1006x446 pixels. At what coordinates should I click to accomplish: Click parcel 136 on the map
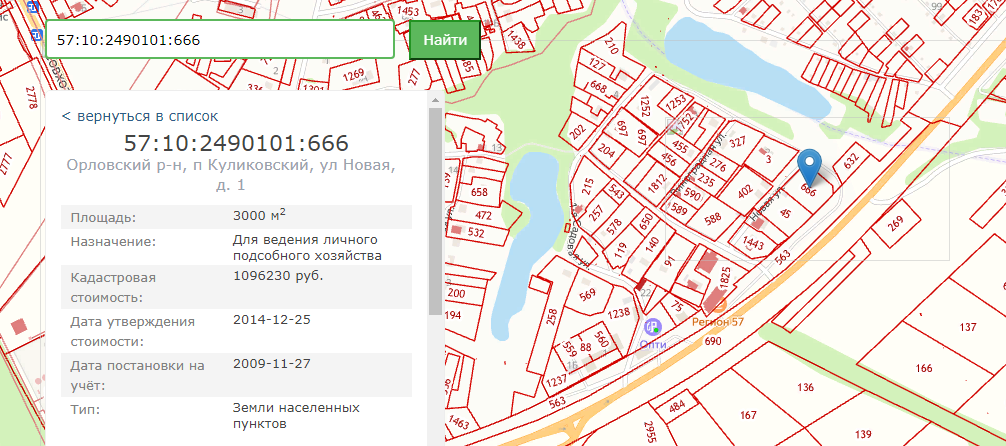[x=805, y=387]
